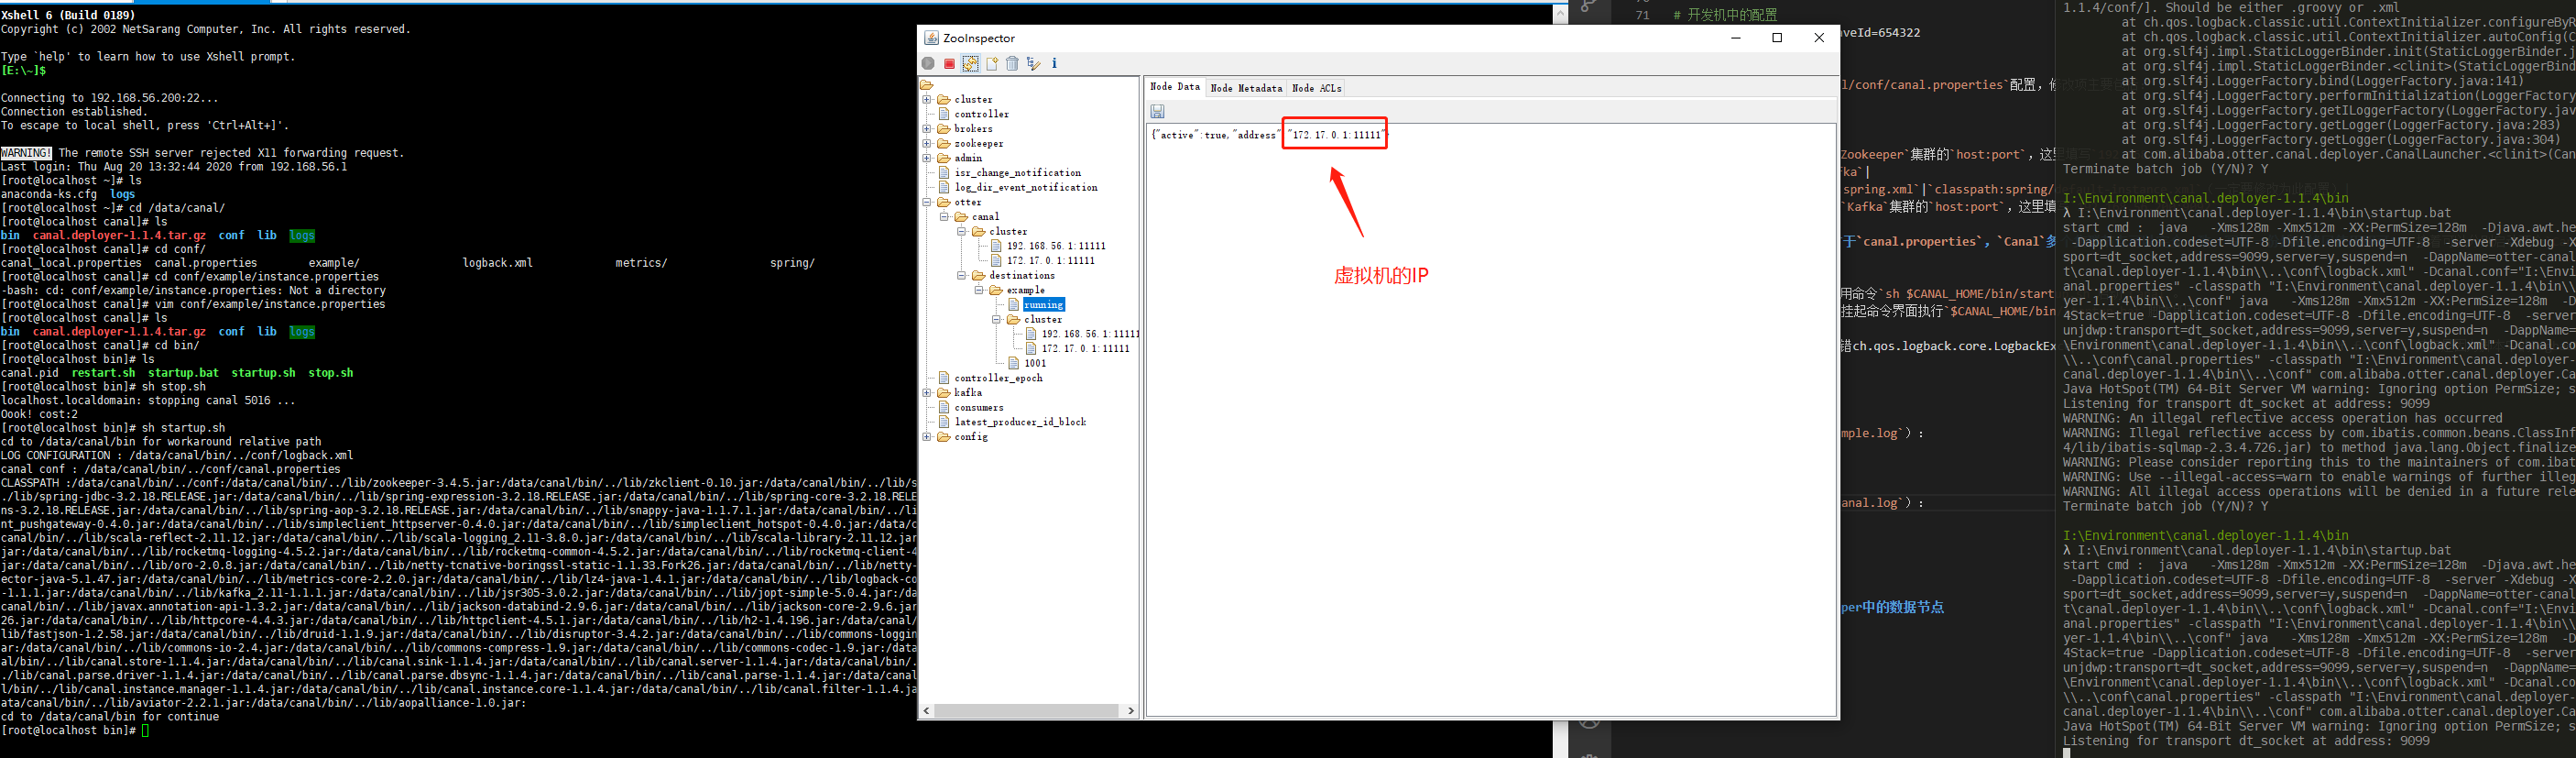Click the tree scrollbar right arrow

pyautogui.click(x=1130, y=711)
